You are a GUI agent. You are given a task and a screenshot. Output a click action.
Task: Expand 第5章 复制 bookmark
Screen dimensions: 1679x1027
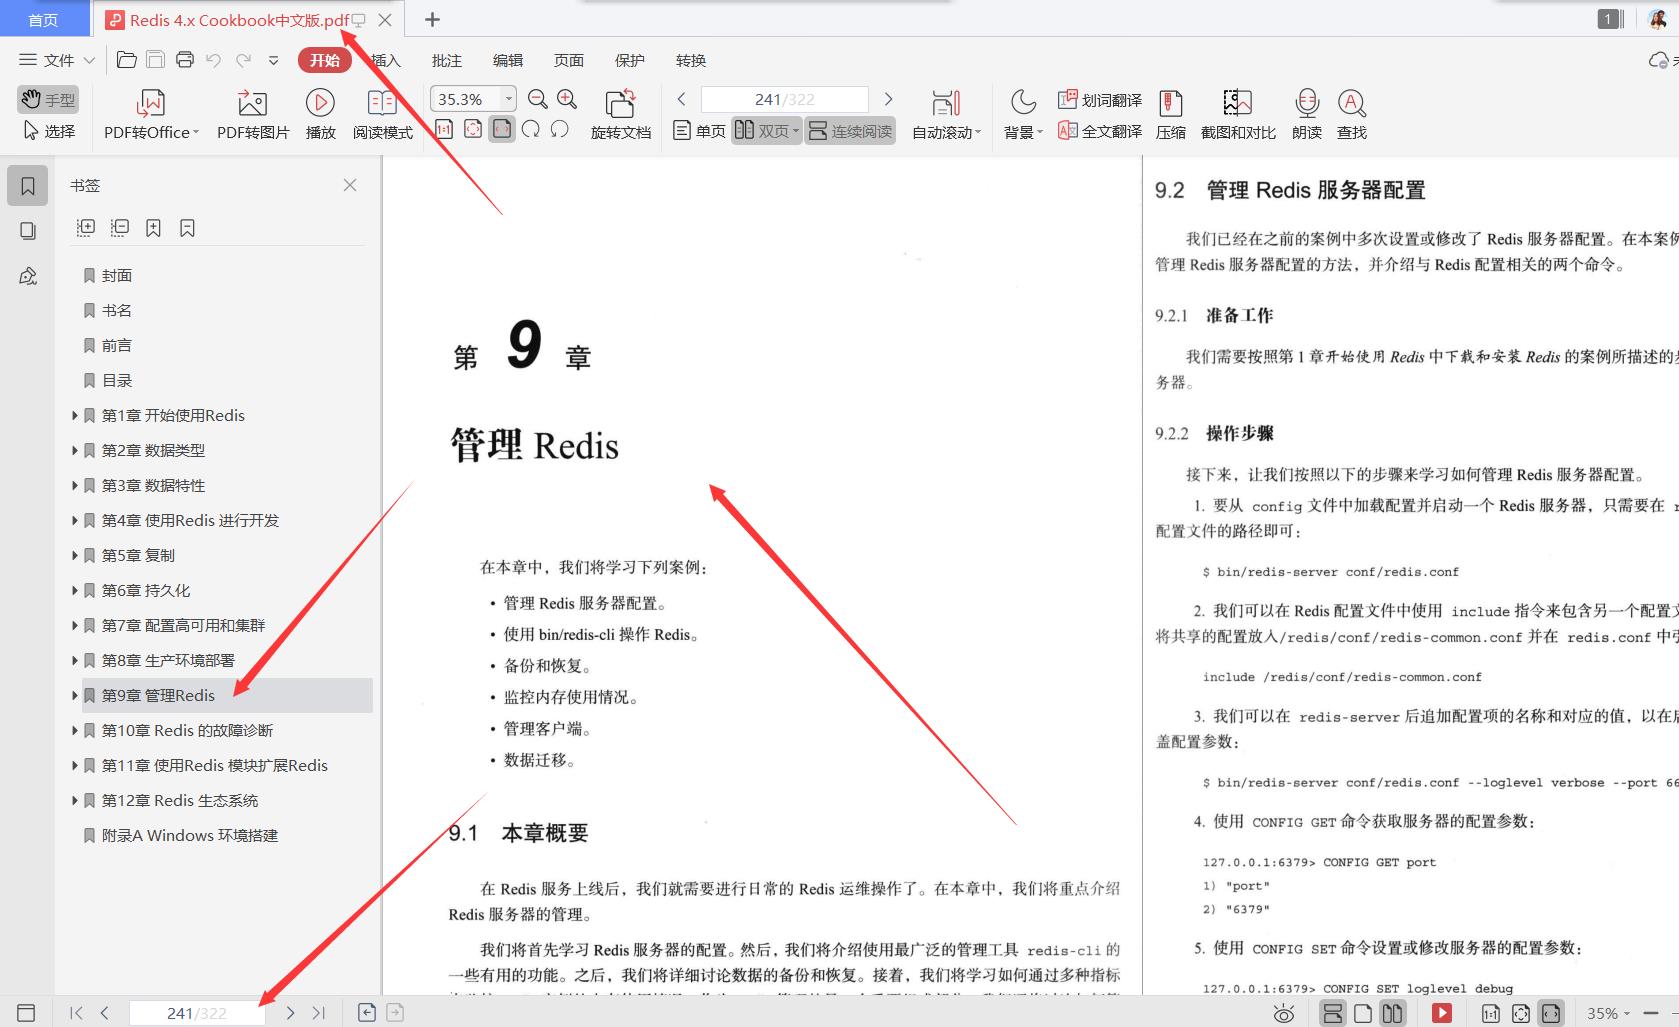click(74, 555)
